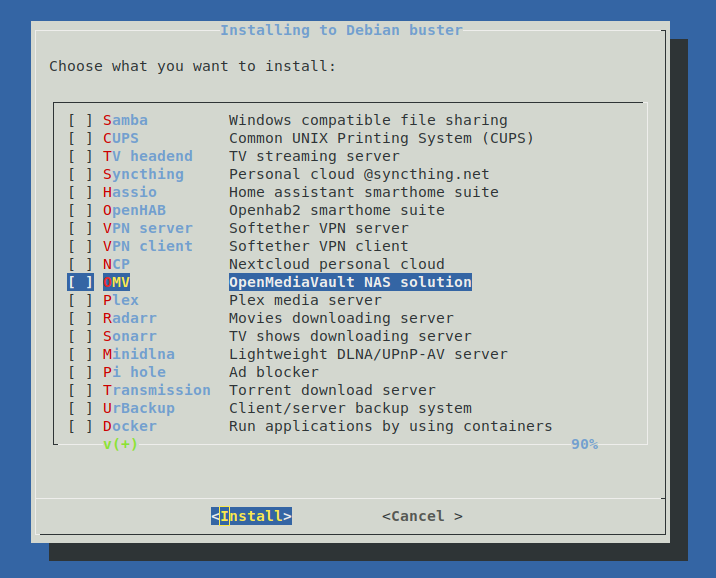Select the NCP entry name
The image size is (716, 578).
(116, 264)
